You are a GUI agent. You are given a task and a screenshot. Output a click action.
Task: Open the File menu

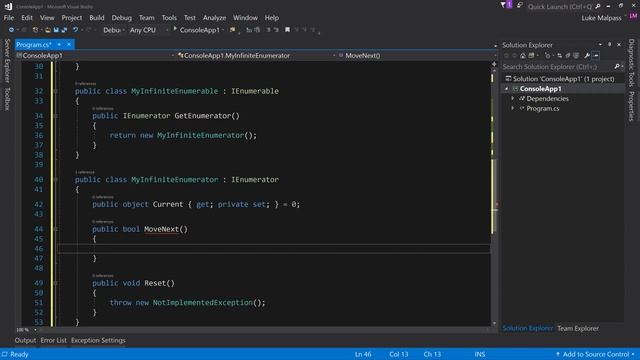[x=9, y=18]
